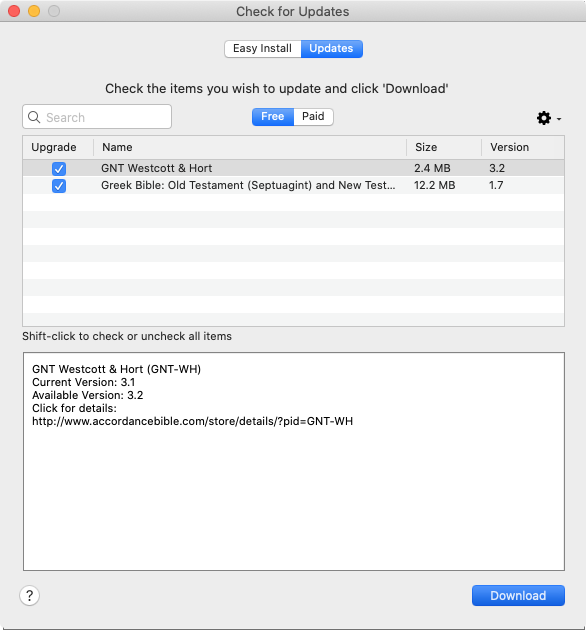Select the GNT Westcott & Hort row

coord(293,168)
